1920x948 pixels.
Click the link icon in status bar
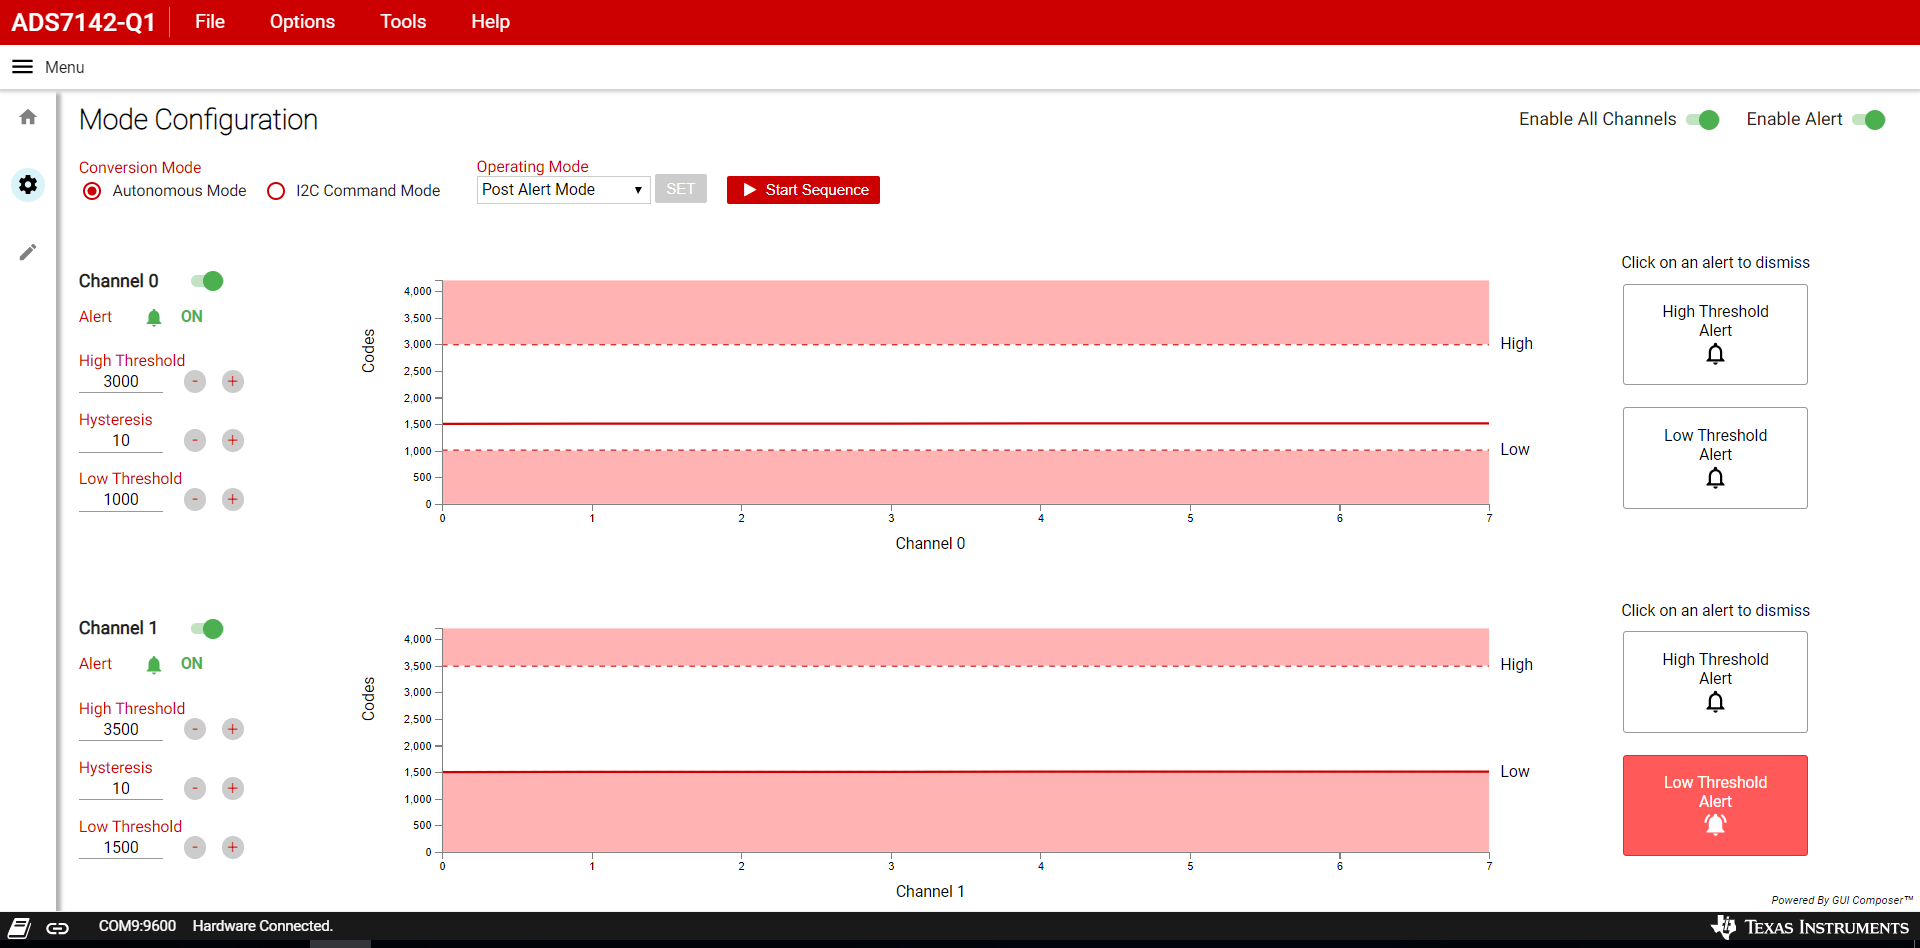[58, 928]
